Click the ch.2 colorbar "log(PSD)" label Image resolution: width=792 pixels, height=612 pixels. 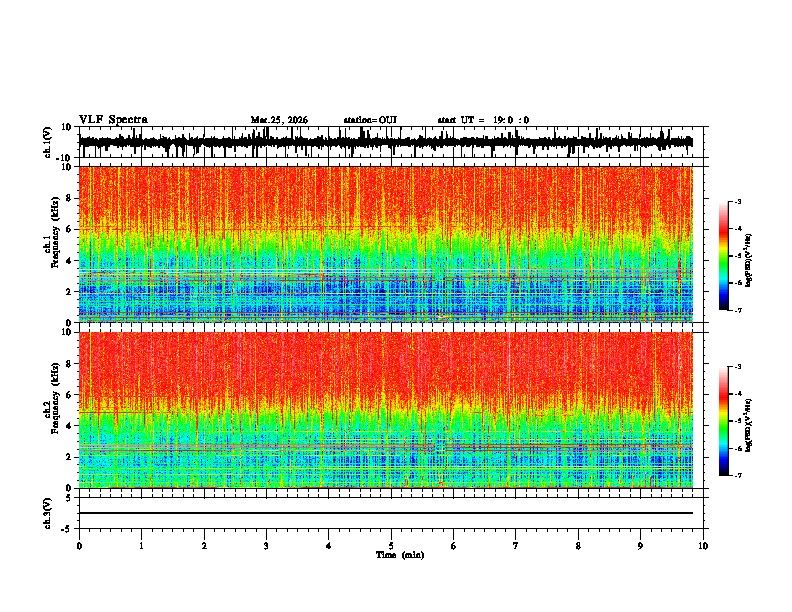[749, 426]
